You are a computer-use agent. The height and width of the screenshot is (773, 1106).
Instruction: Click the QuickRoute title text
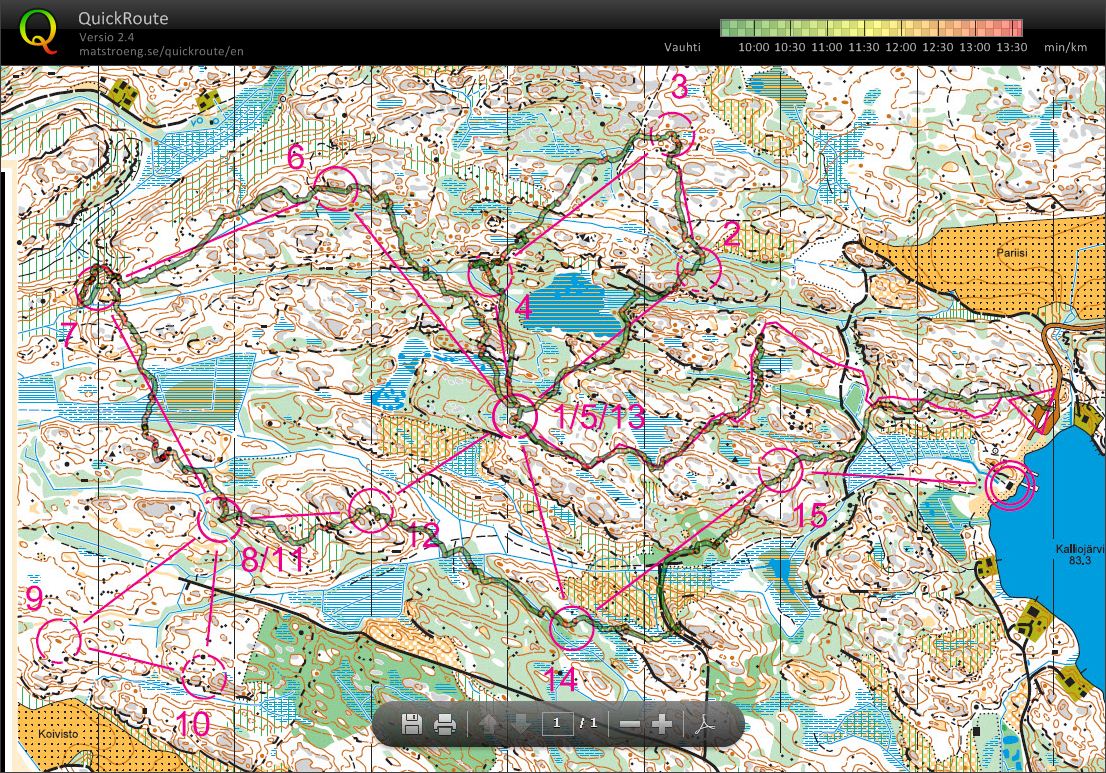[123, 18]
